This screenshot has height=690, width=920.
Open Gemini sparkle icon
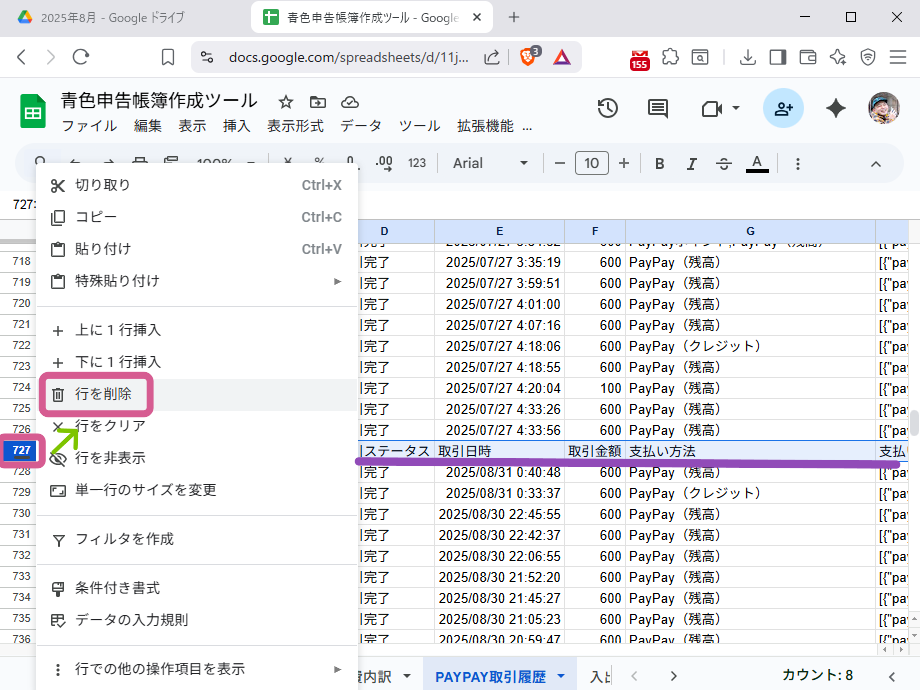[836, 109]
